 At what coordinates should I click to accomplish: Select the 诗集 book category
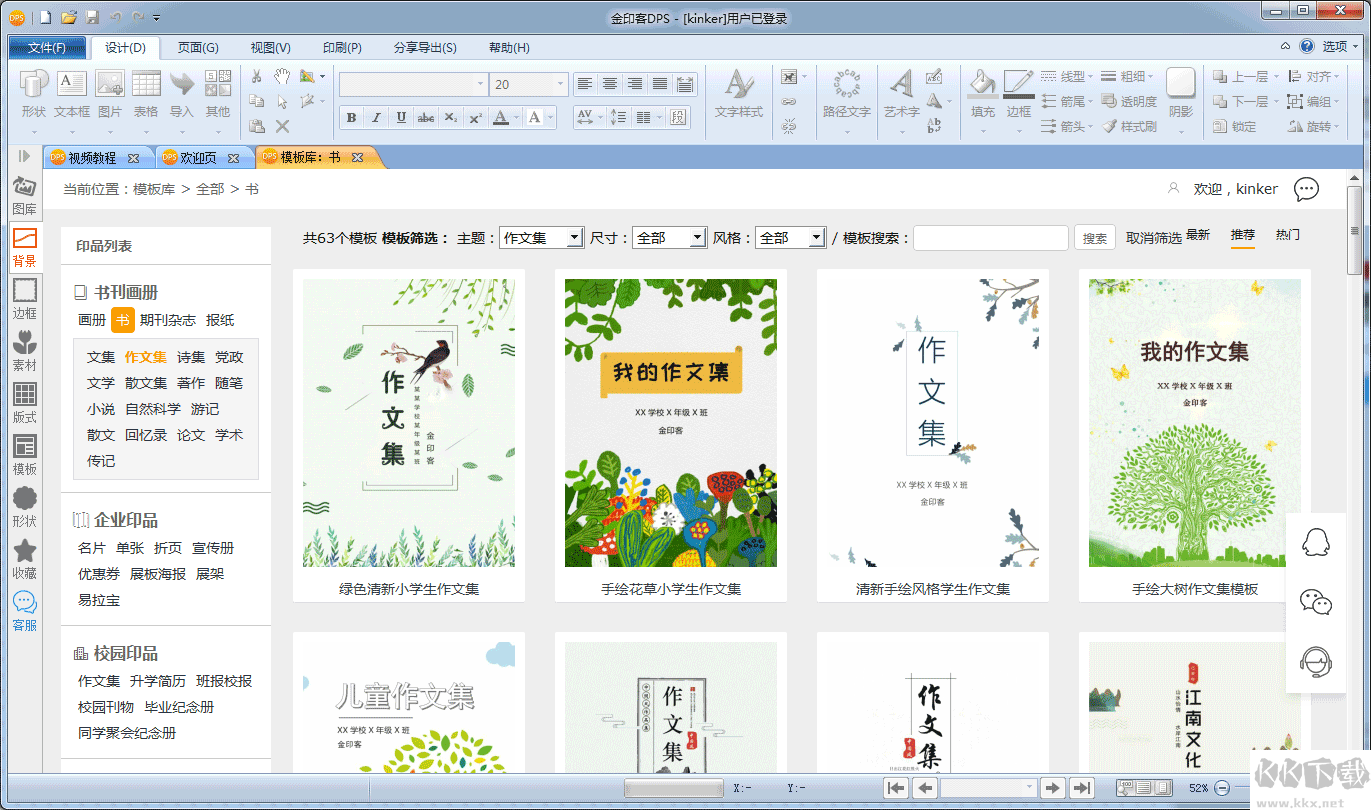pyautogui.click(x=191, y=357)
